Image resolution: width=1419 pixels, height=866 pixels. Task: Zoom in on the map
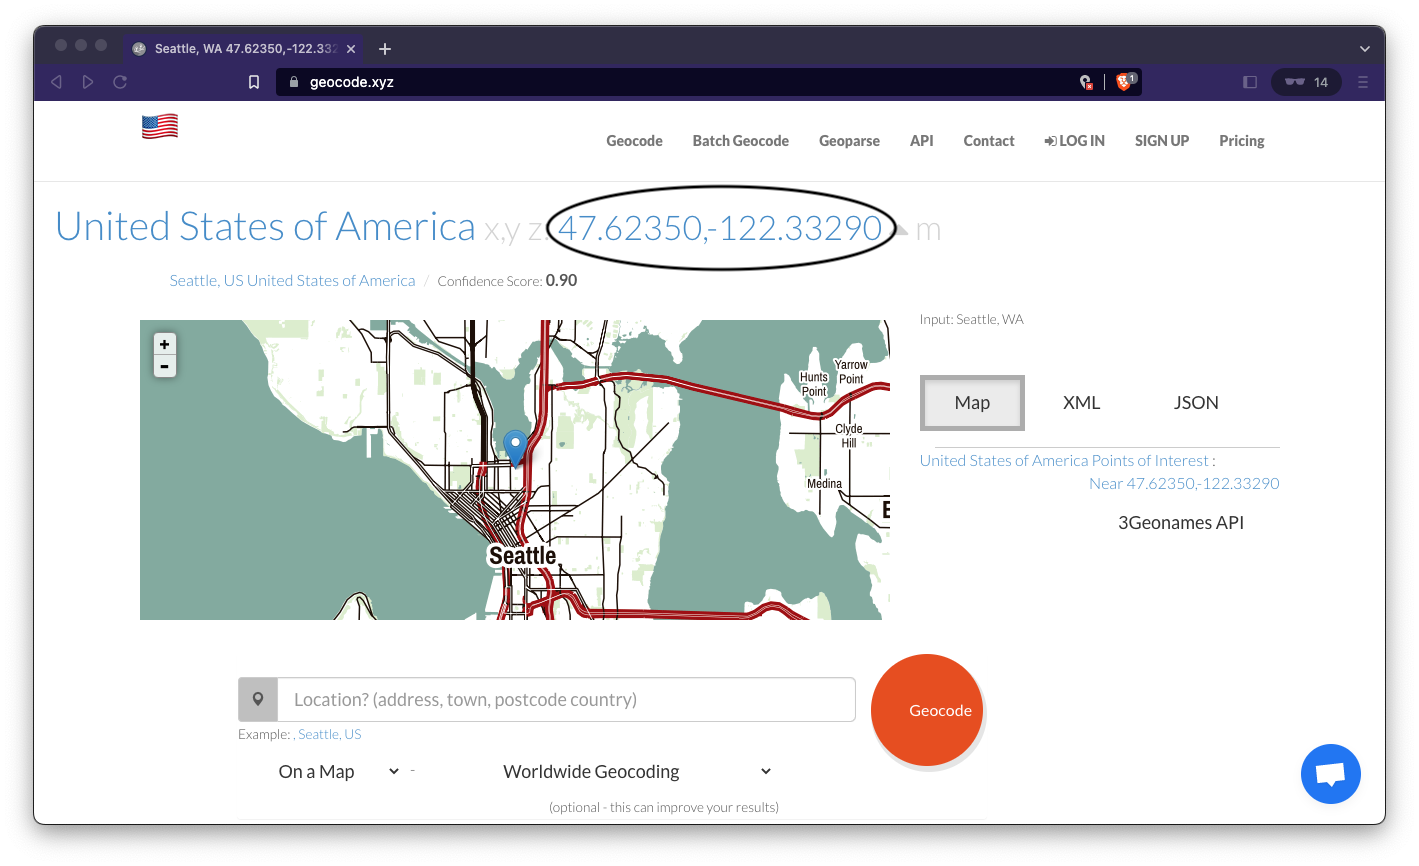click(165, 344)
